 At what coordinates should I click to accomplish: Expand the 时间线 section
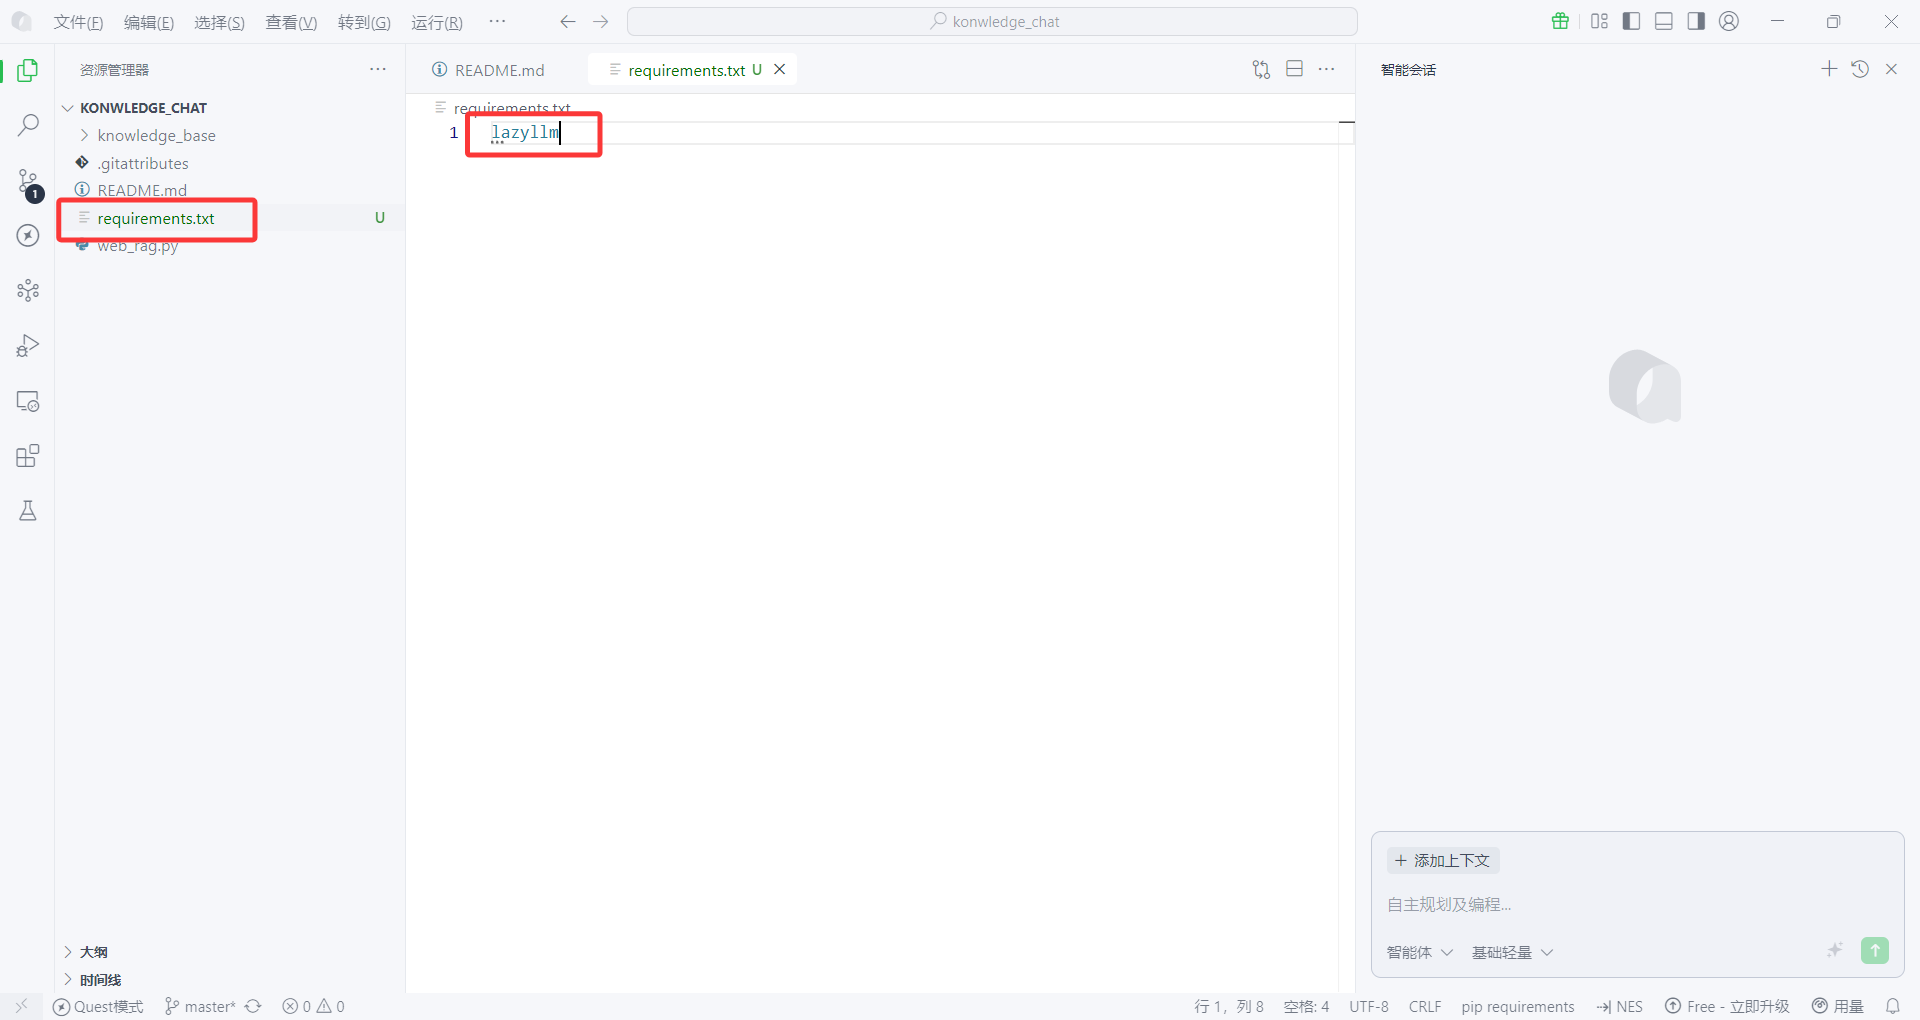tap(100, 980)
